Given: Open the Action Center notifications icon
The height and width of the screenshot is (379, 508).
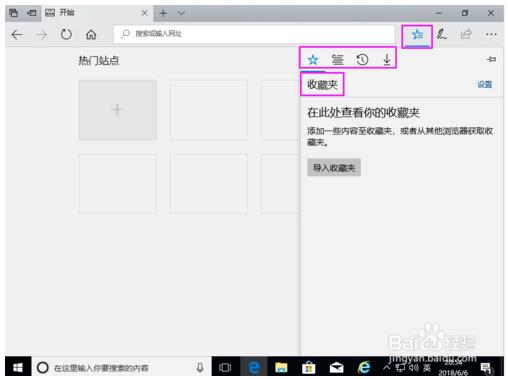Looking at the screenshot, I should tap(487, 368).
